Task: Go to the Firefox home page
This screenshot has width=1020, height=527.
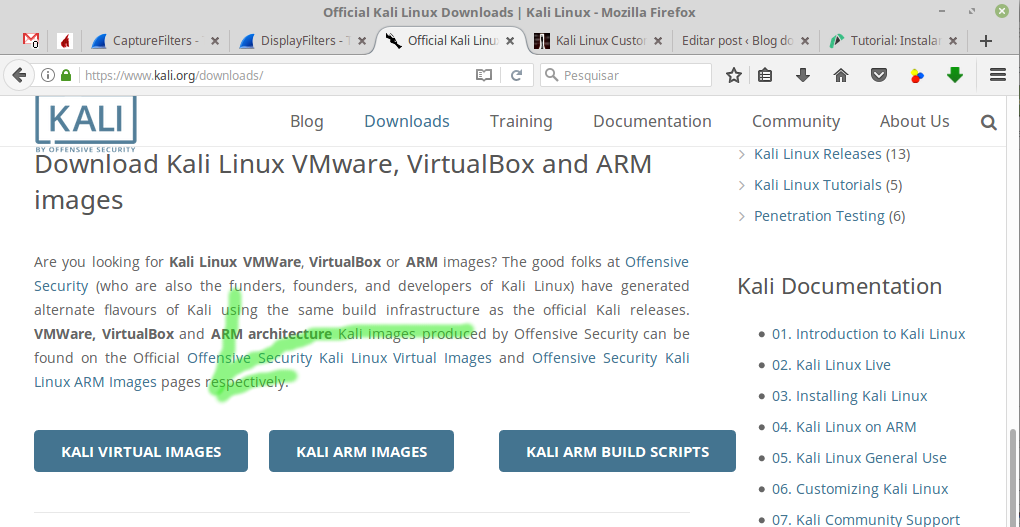Action: tap(841, 75)
